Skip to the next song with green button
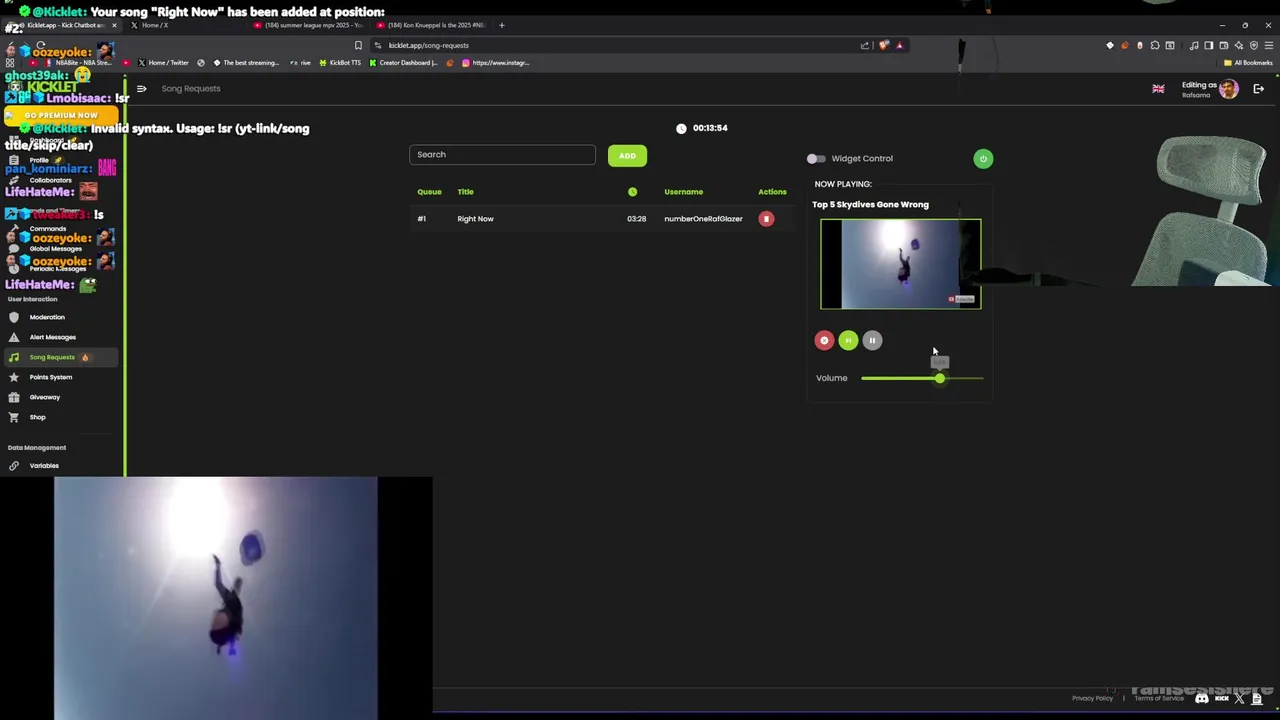This screenshot has height=720, width=1280. point(848,341)
